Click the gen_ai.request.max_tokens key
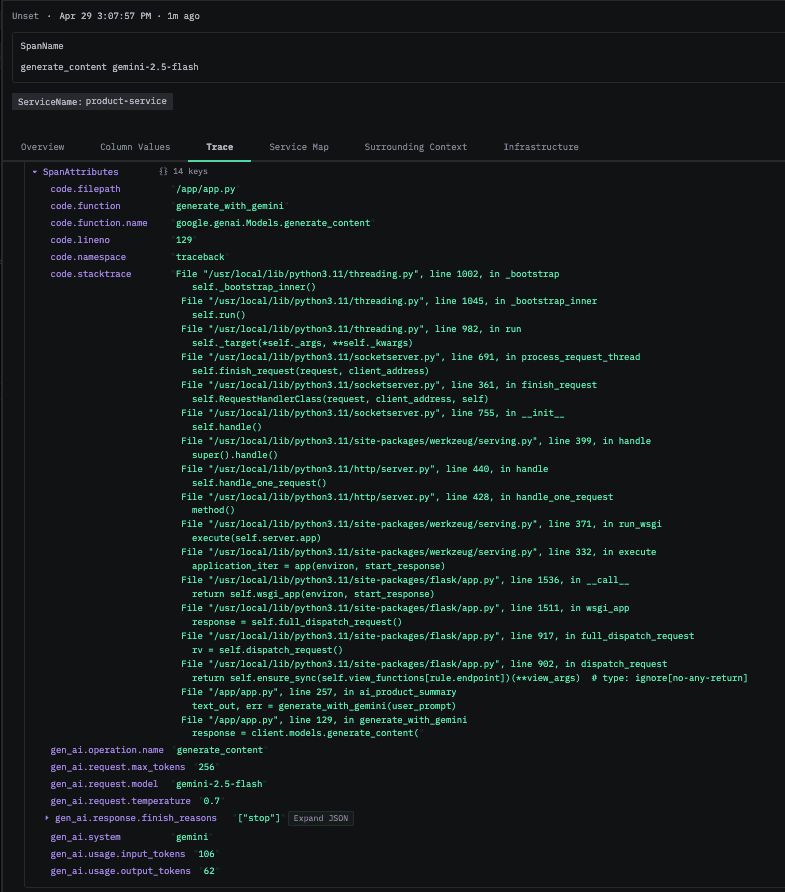The image size is (785, 892). click(x=118, y=767)
